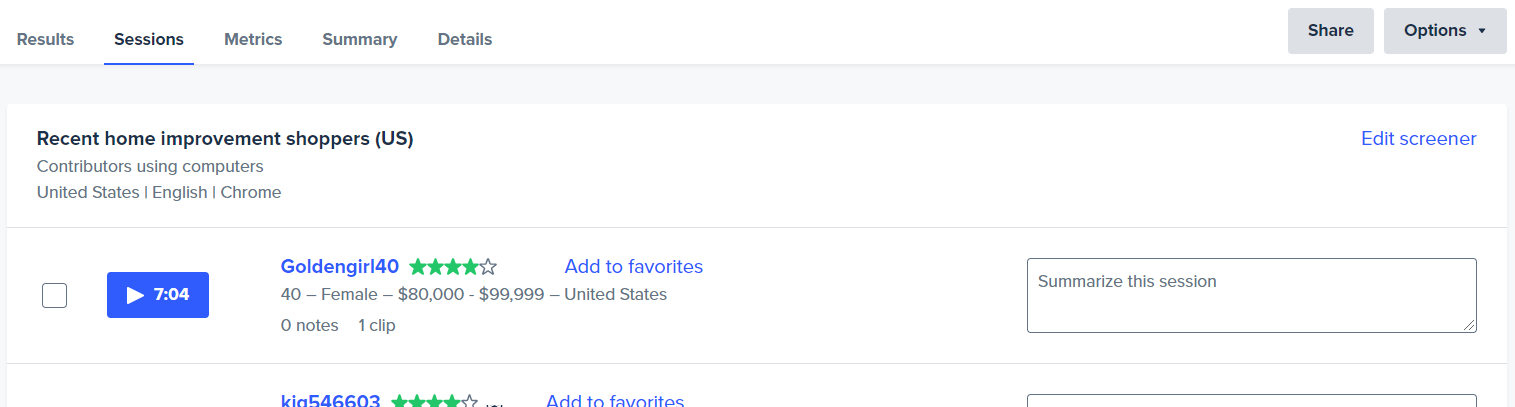Screen dimensions: 1515x407
Task: Click the Edit screener link
Action: (1419, 139)
